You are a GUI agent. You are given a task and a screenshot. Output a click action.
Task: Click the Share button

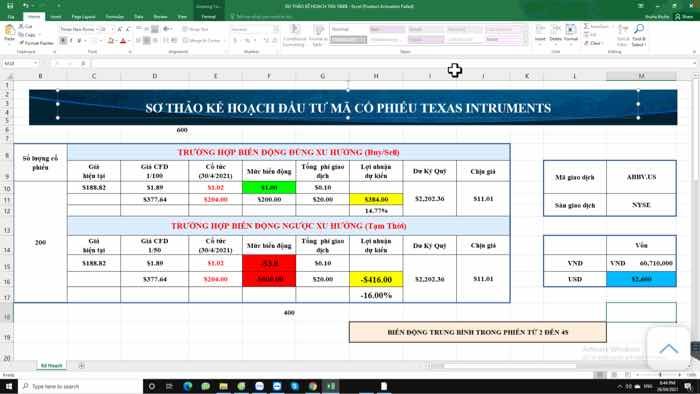click(684, 17)
